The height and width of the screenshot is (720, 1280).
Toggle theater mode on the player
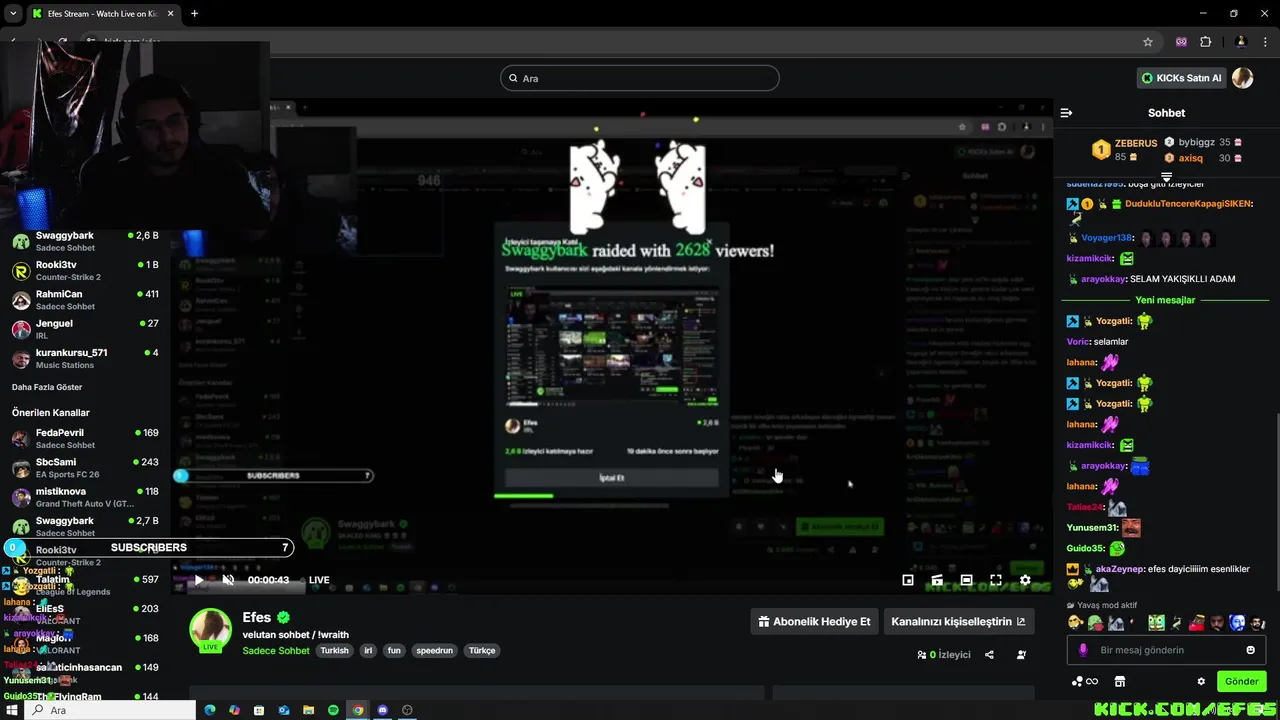(x=966, y=580)
